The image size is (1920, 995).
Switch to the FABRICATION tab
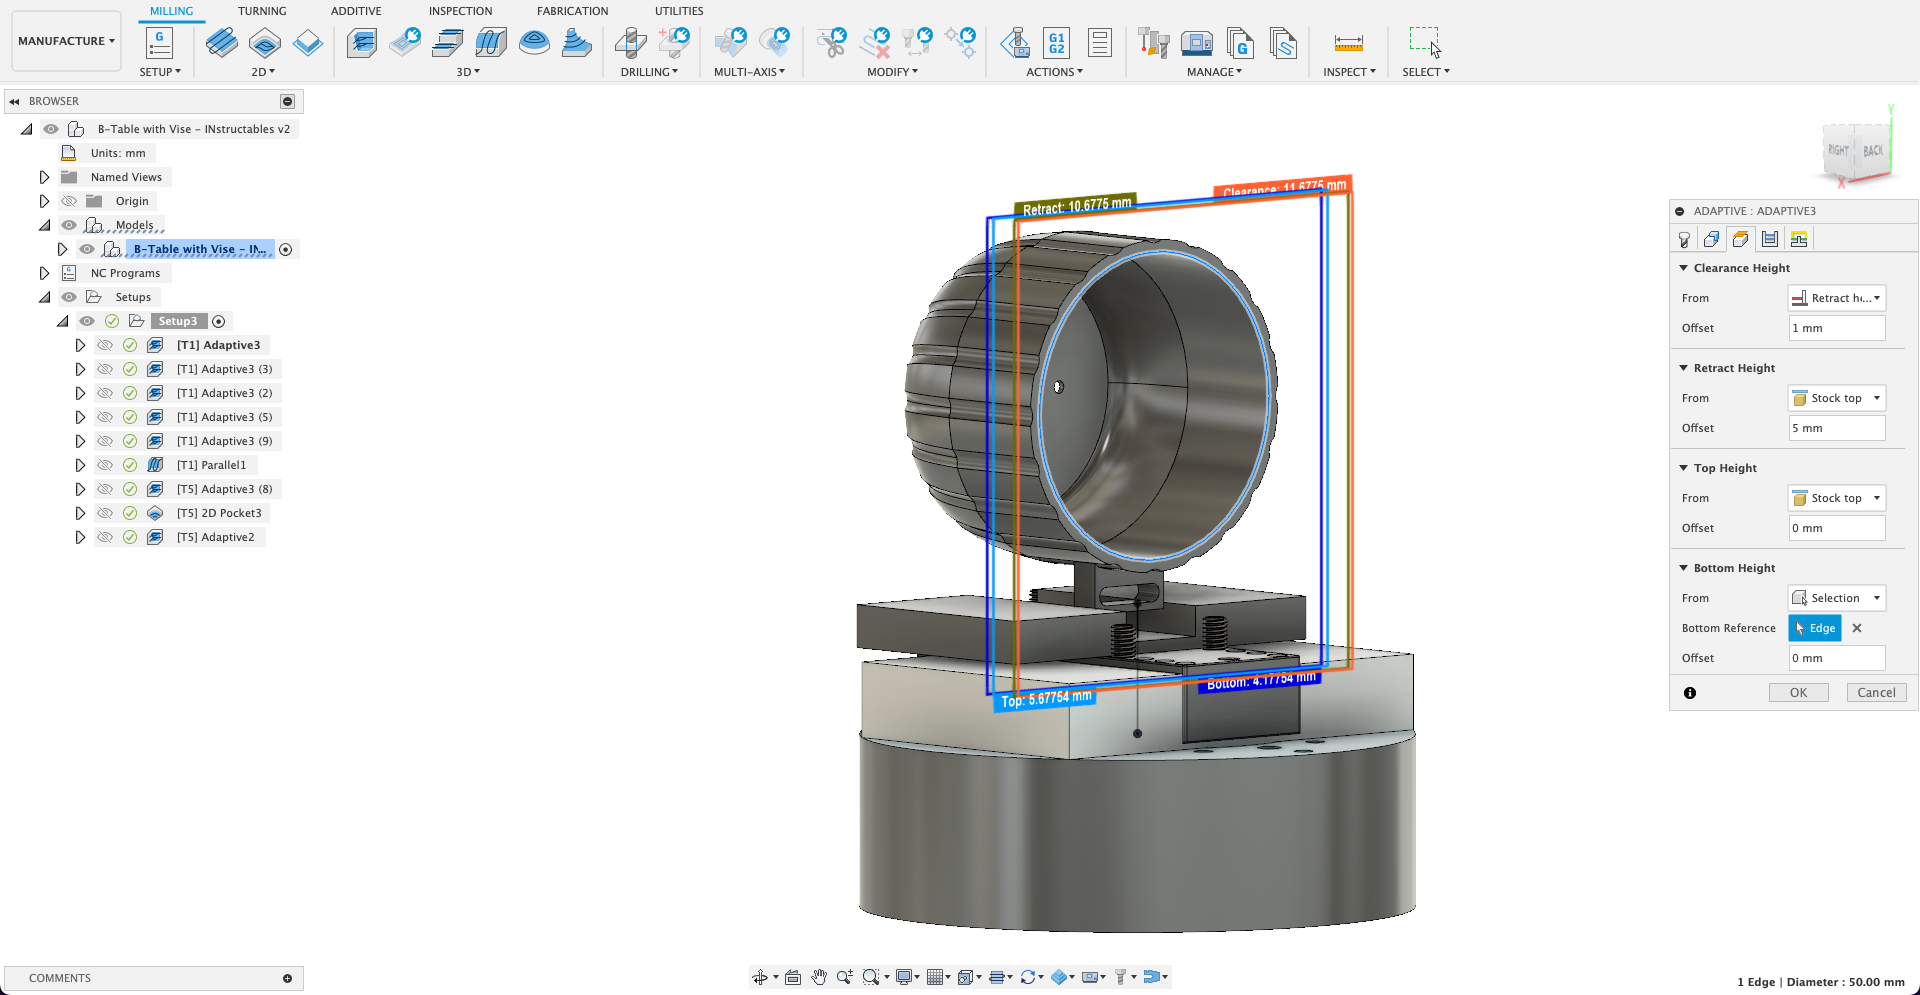[x=572, y=11]
